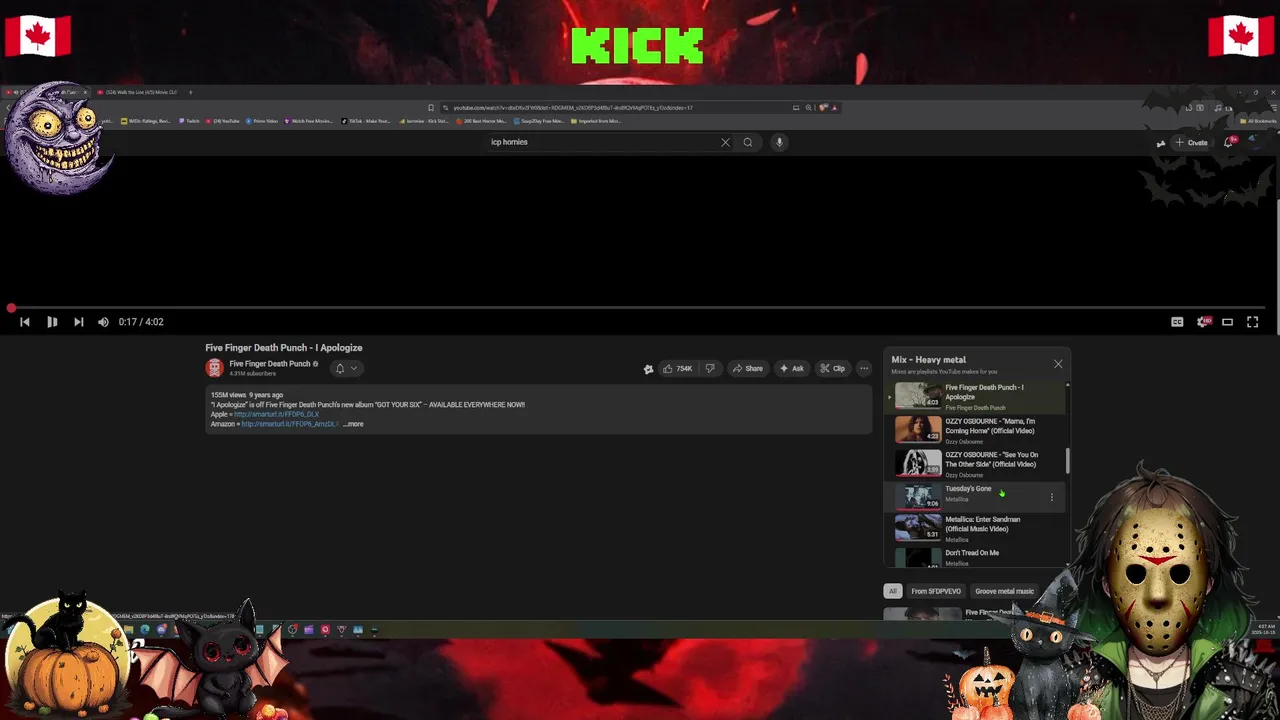Select the 'All' filter chip
This screenshot has width=1280, height=720.
click(x=893, y=591)
